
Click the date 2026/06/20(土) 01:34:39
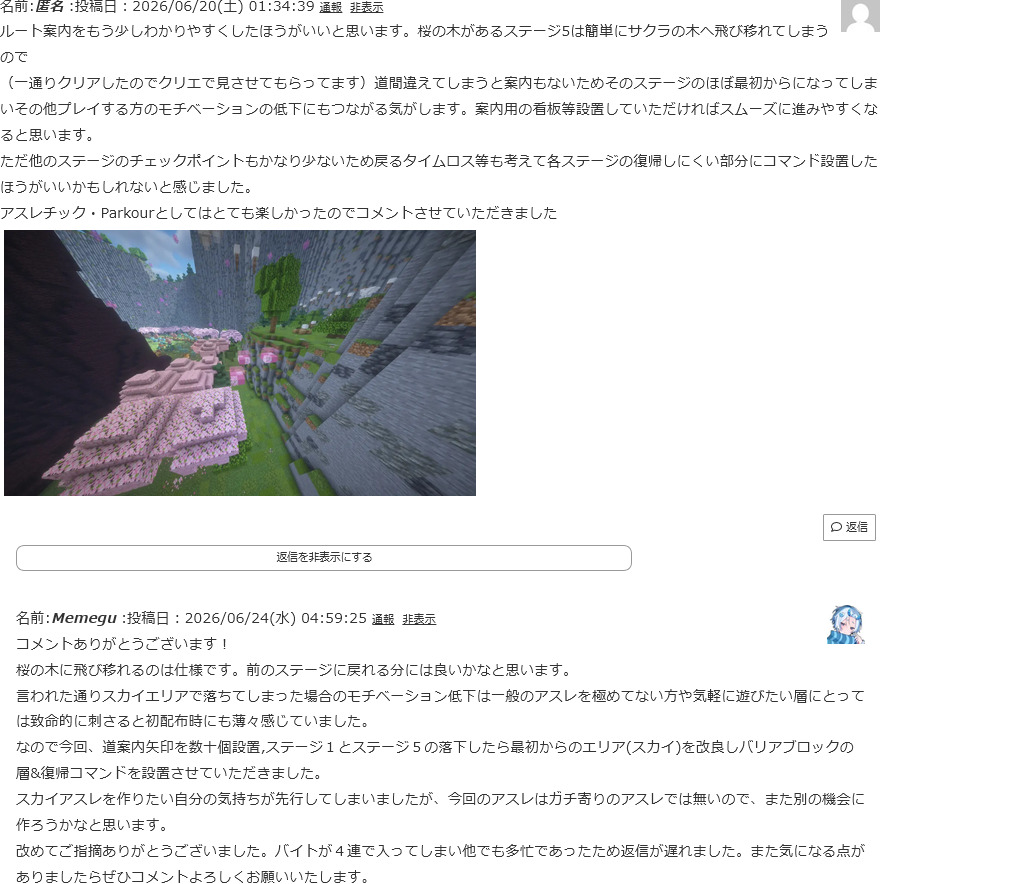(x=223, y=7)
